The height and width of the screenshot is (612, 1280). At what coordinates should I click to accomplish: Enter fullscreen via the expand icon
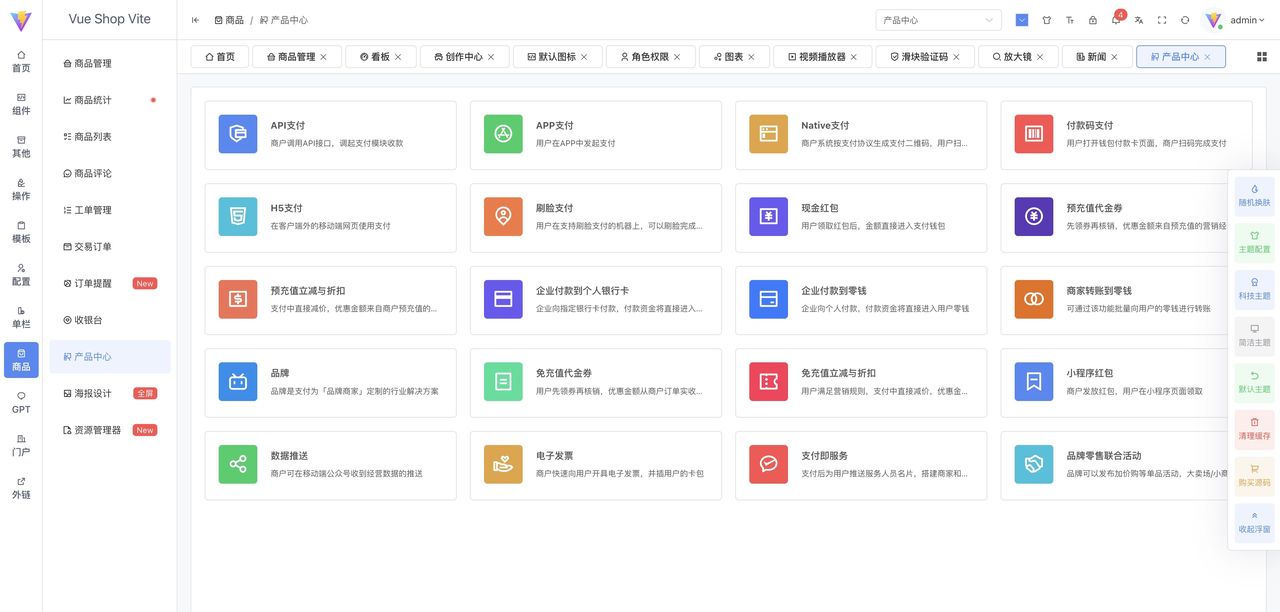pyautogui.click(x=1162, y=19)
